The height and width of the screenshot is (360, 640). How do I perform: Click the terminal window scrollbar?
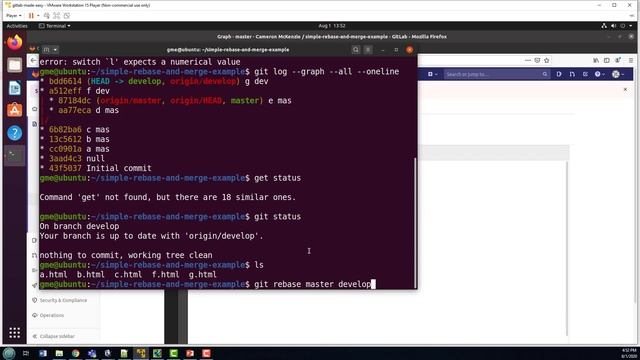(415, 223)
